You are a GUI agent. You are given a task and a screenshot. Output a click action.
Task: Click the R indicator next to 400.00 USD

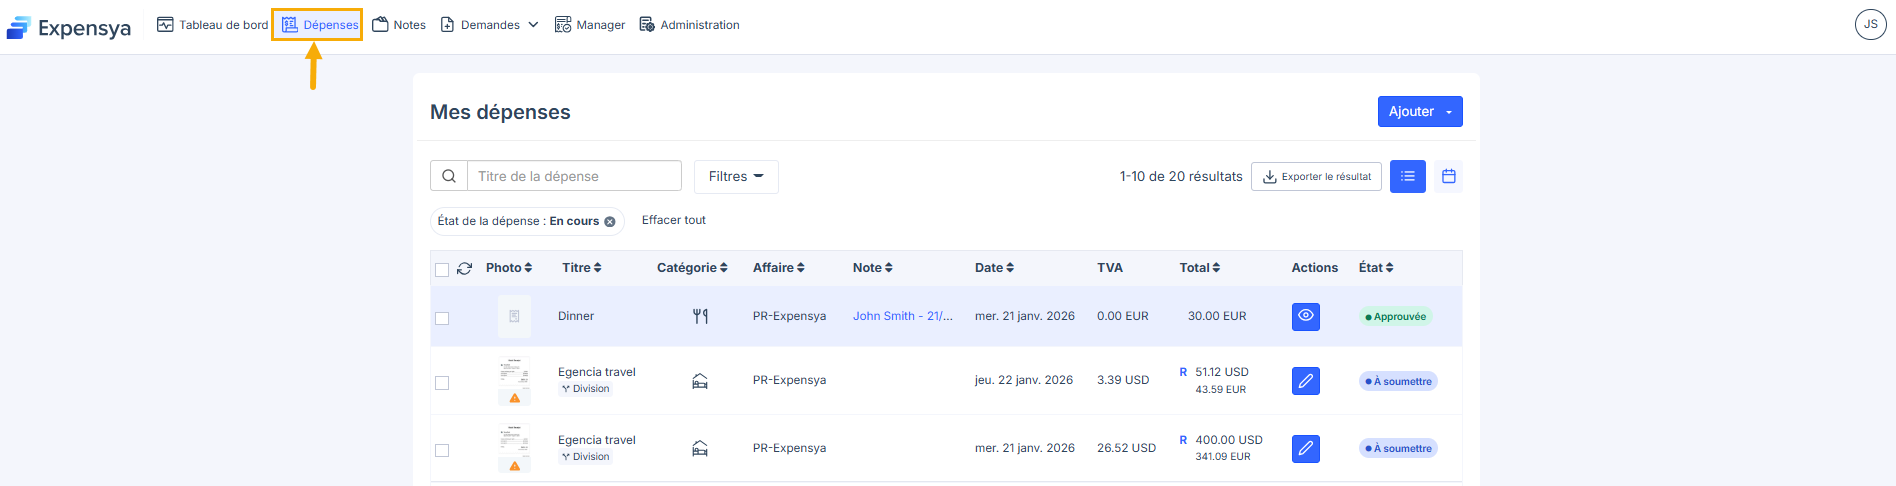1183,440
